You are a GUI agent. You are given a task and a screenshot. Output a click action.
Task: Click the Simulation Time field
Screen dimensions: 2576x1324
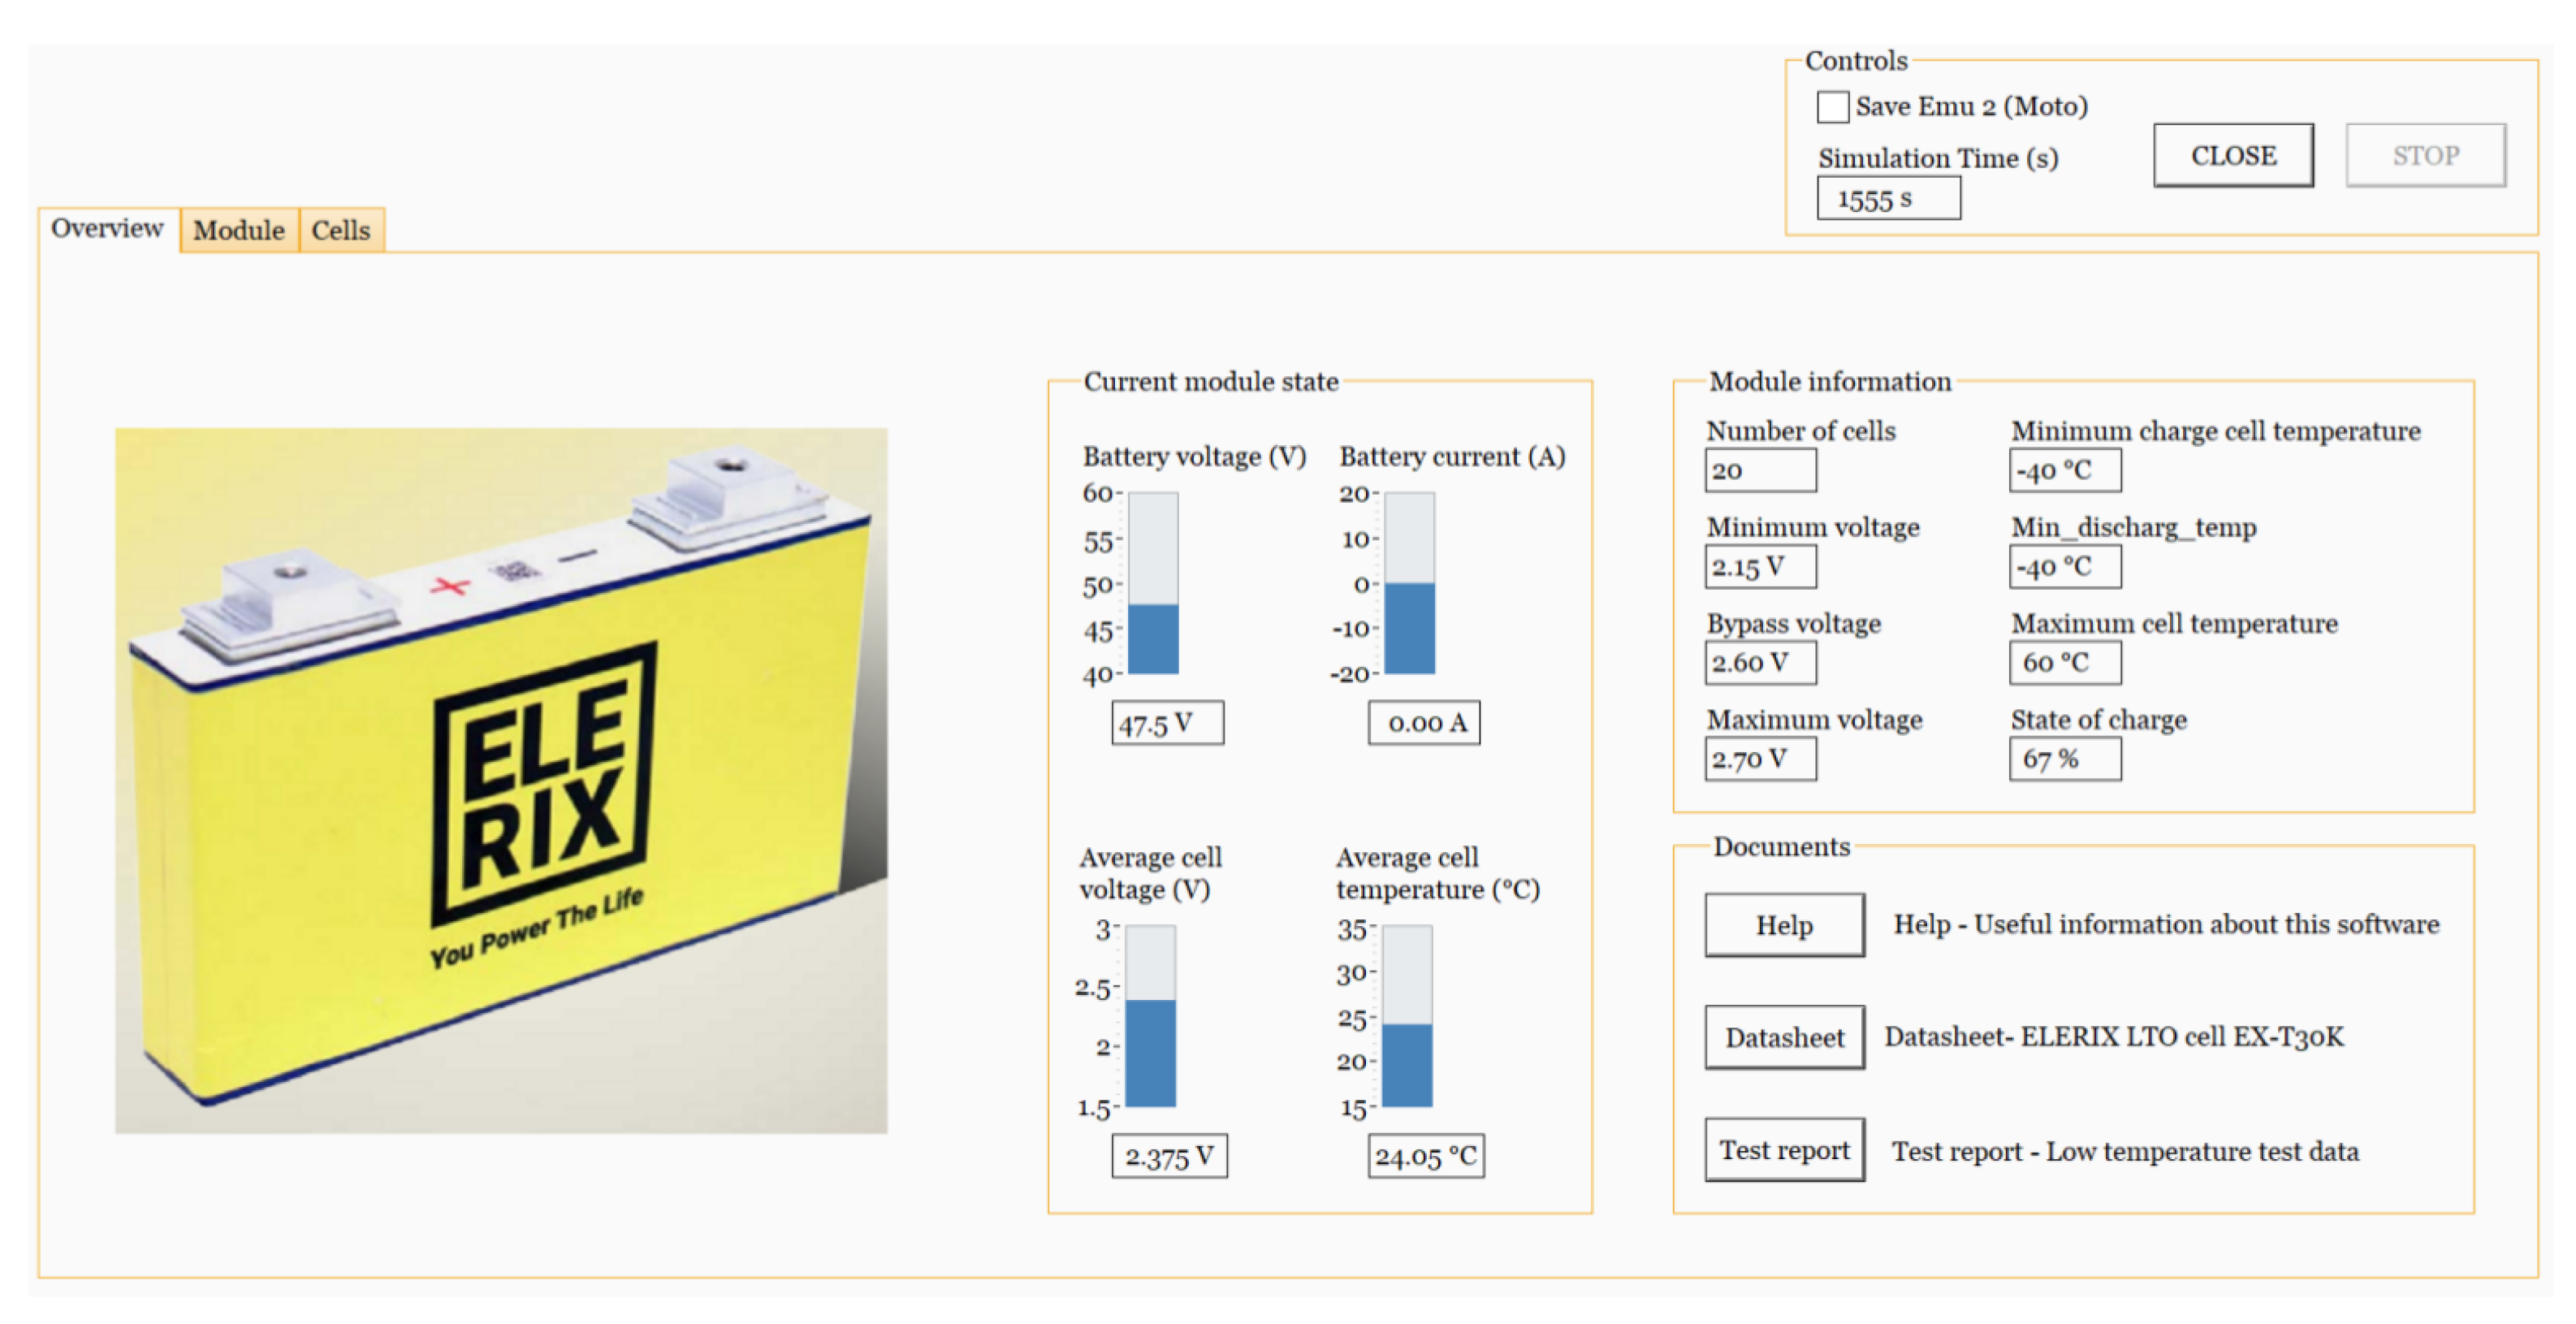pyautogui.click(x=1888, y=199)
